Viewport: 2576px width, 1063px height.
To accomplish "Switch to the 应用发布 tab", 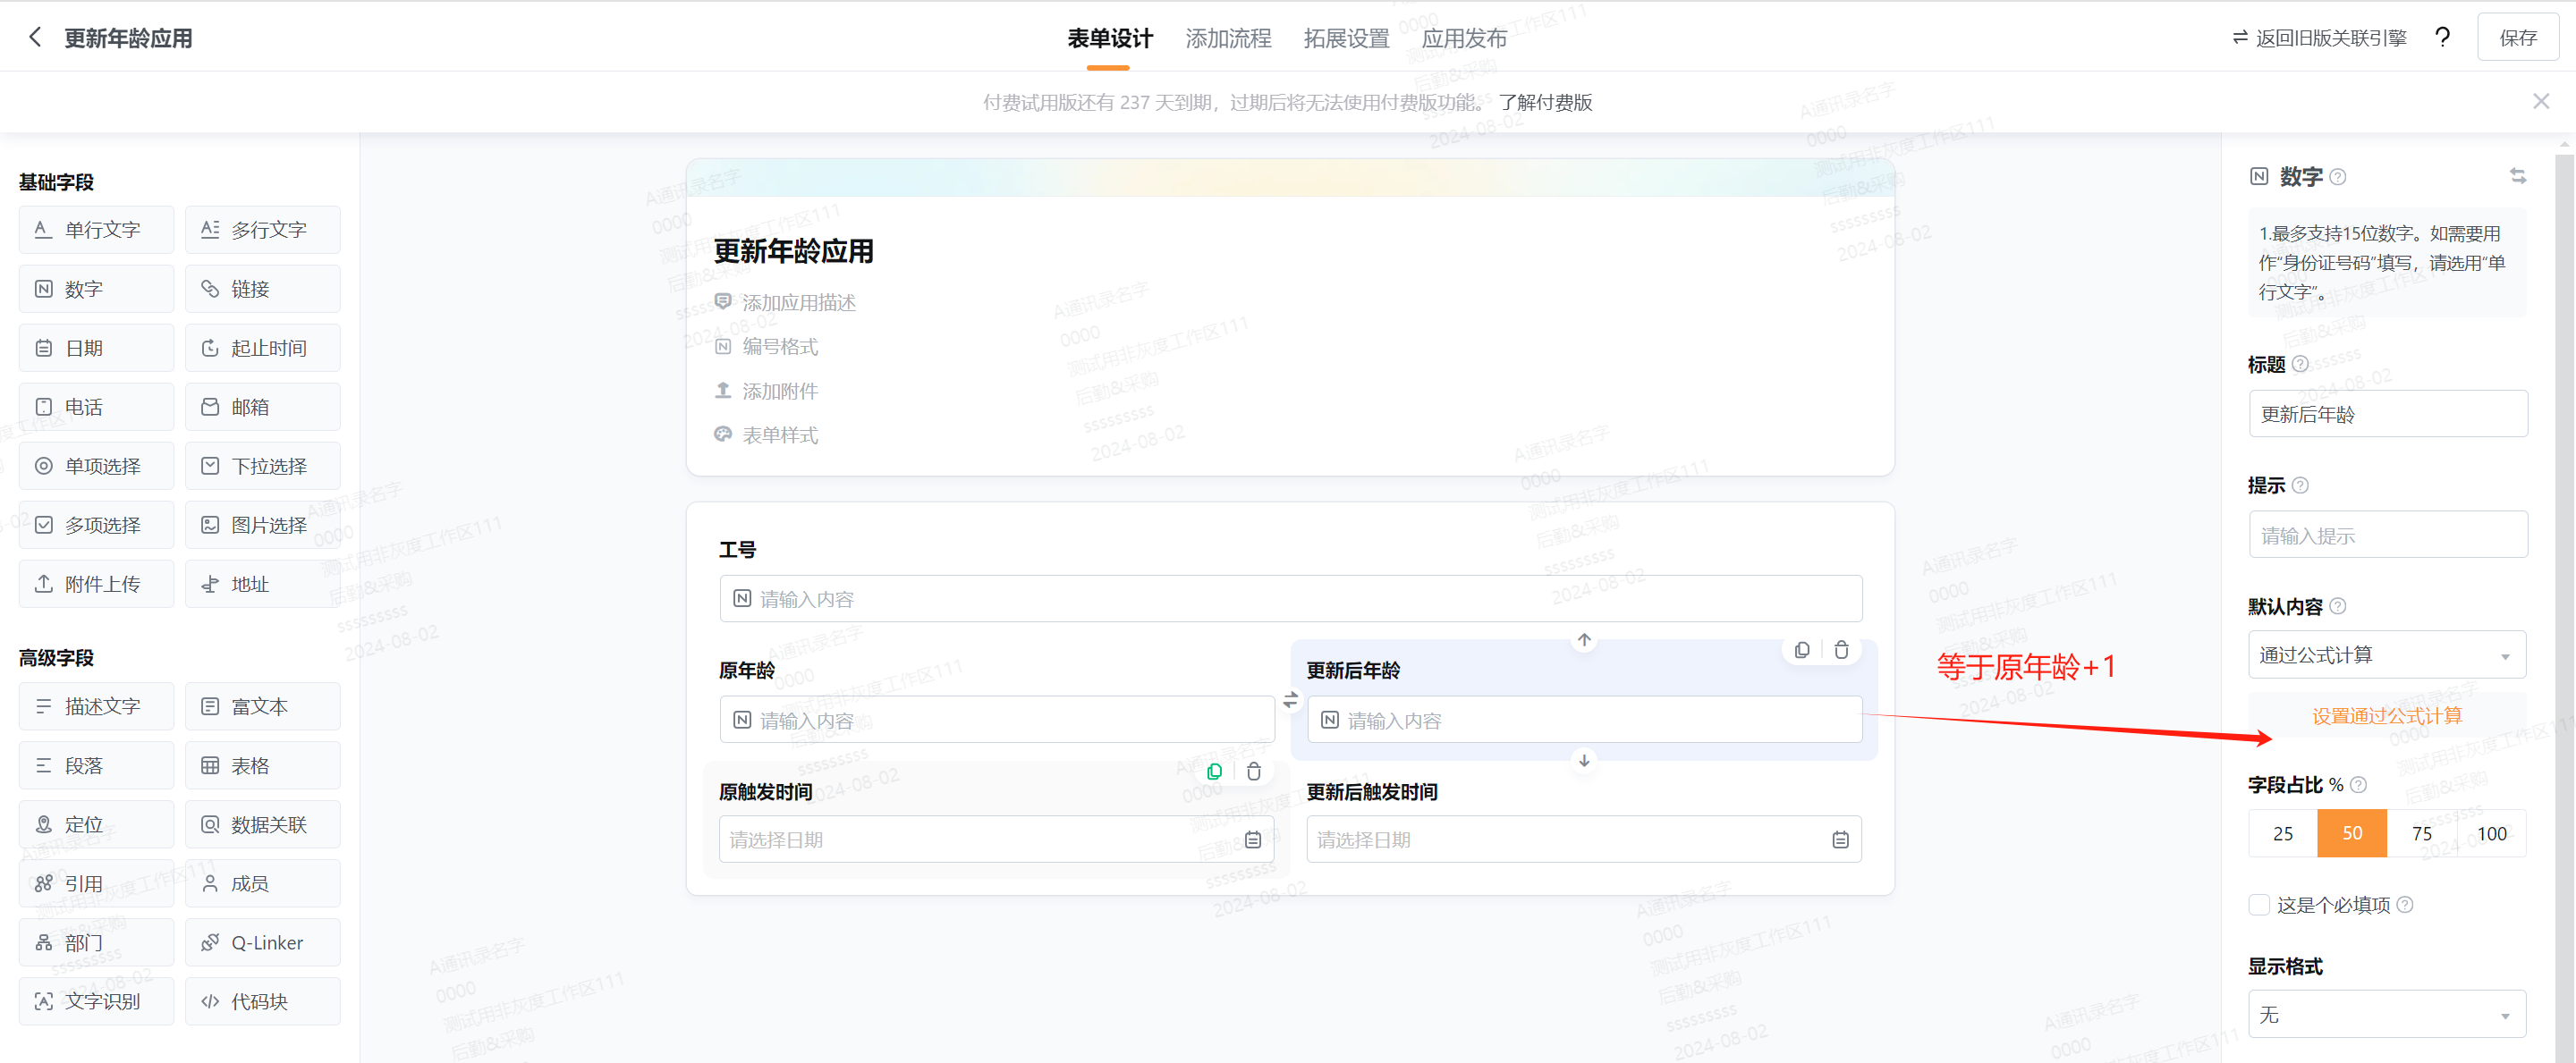I will [x=1464, y=38].
